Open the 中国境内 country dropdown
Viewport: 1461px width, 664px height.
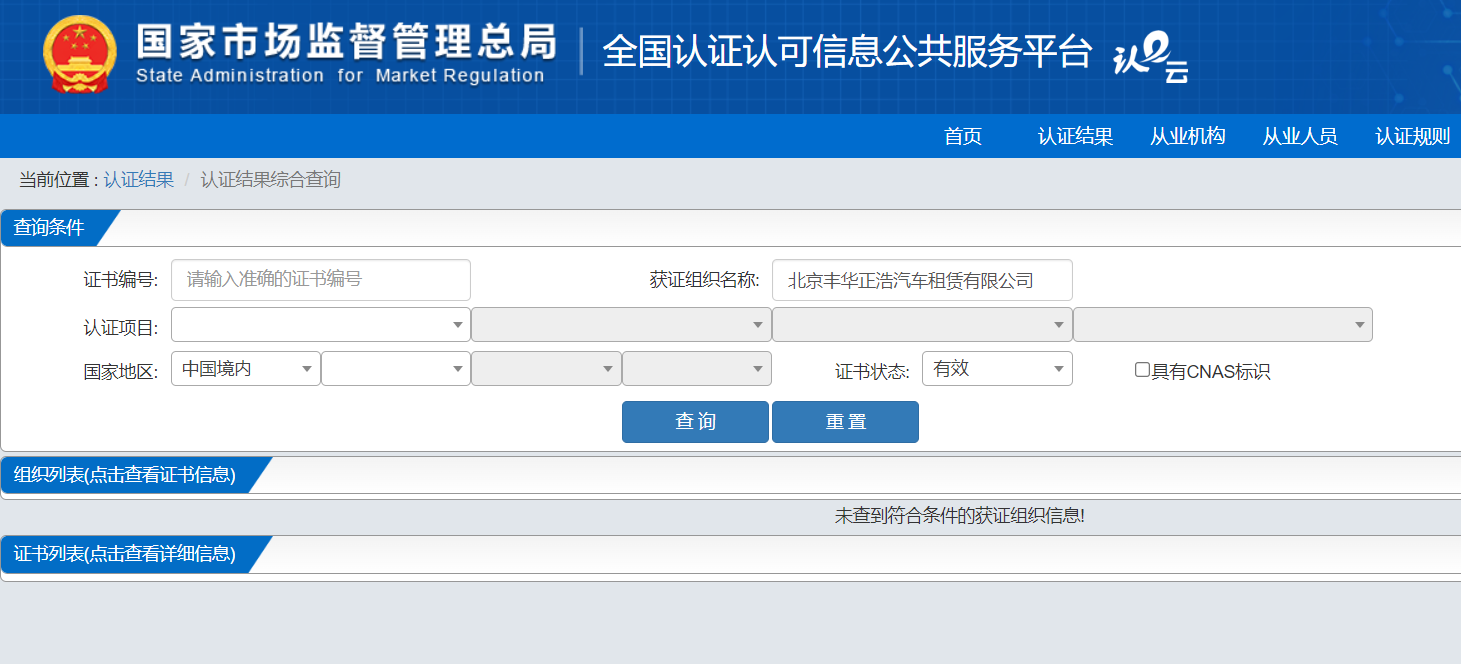click(x=246, y=369)
